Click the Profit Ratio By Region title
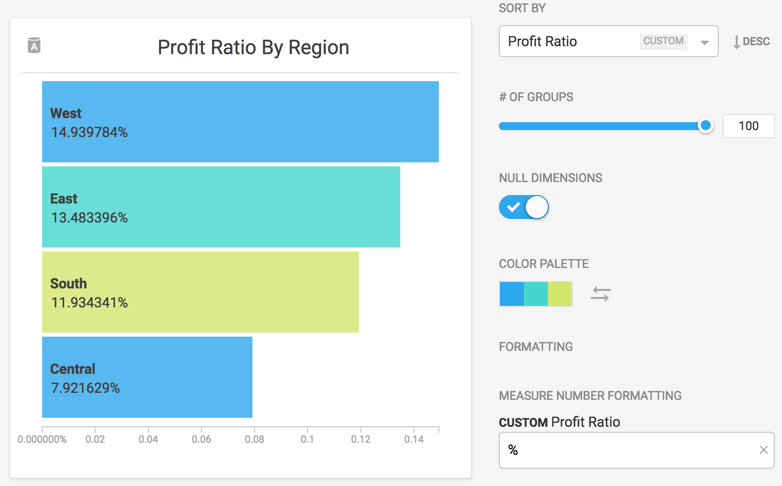Screen dimensions: 782x486 pos(253,47)
